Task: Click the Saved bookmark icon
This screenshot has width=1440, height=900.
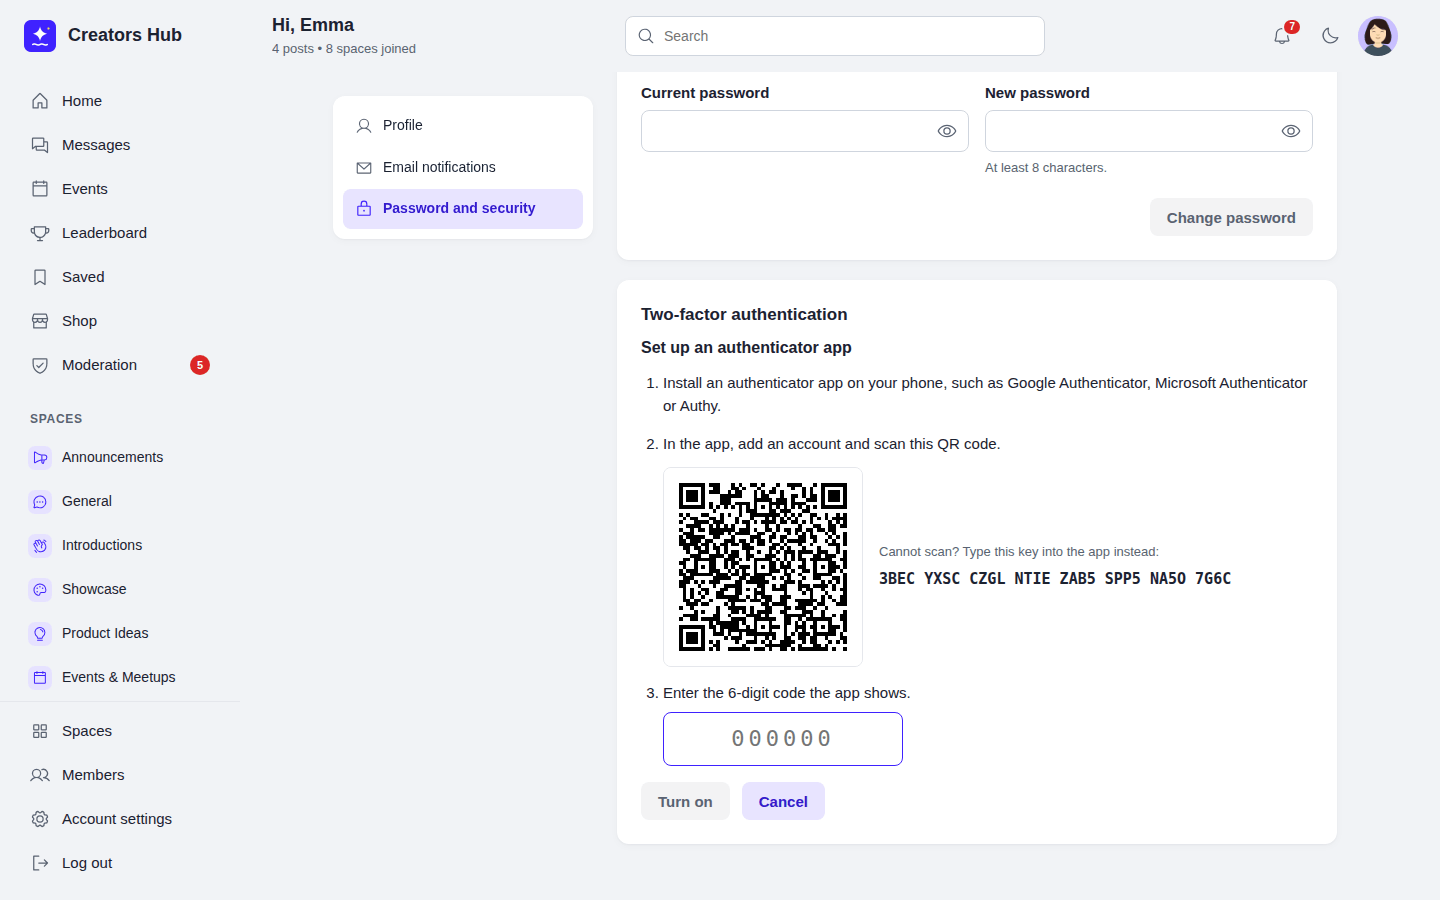Action: tap(40, 277)
